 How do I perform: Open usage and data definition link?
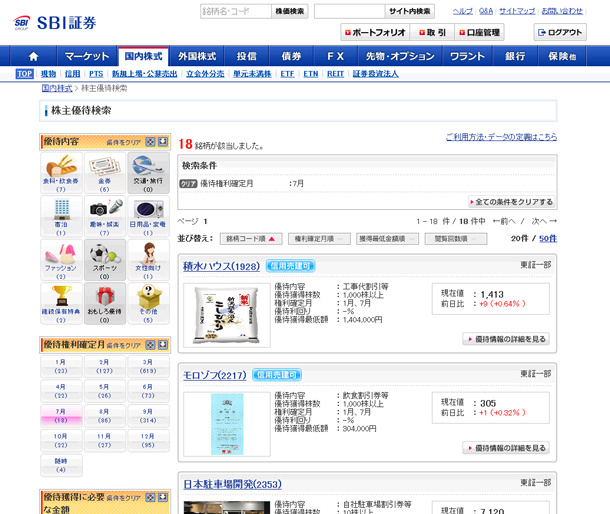[x=501, y=137]
